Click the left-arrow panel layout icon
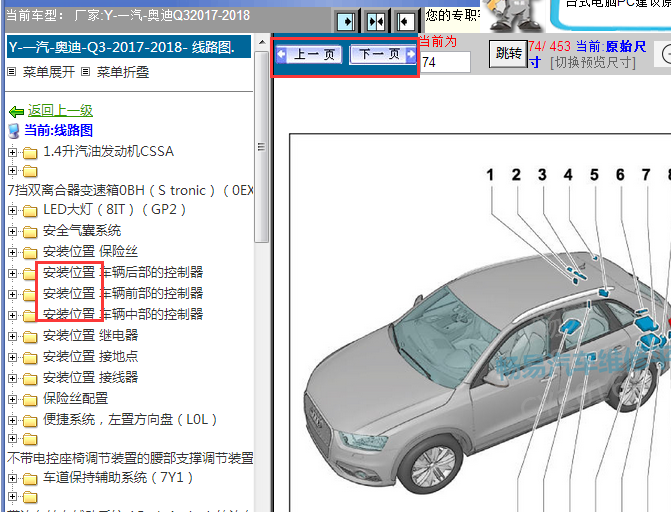Screen dimensions: 671x512 pyautogui.click(x=405, y=21)
